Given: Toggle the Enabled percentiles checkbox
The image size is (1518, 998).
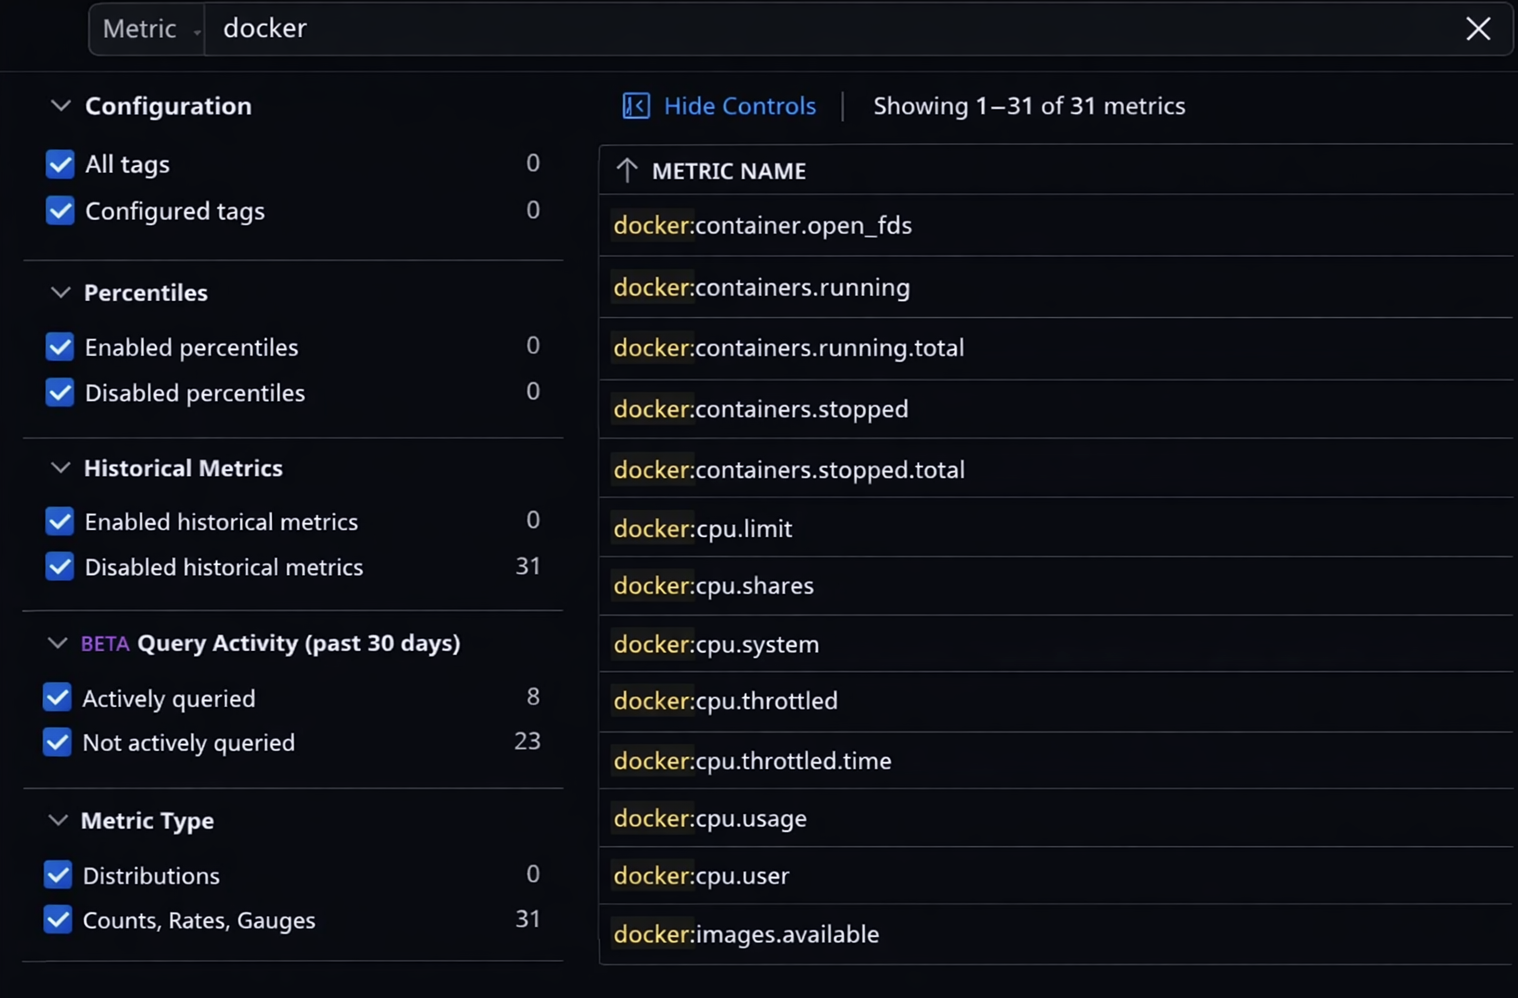Looking at the screenshot, I should click(x=60, y=347).
